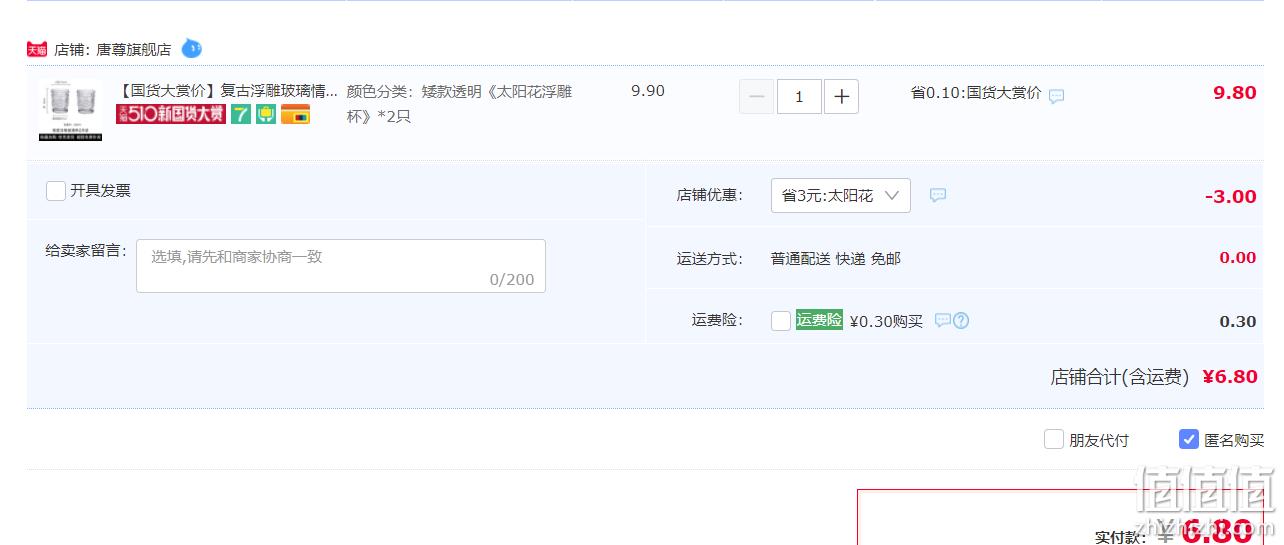Increase quantity with the plus button
The width and height of the screenshot is (1284, 545).
click(x=842, y=97)
